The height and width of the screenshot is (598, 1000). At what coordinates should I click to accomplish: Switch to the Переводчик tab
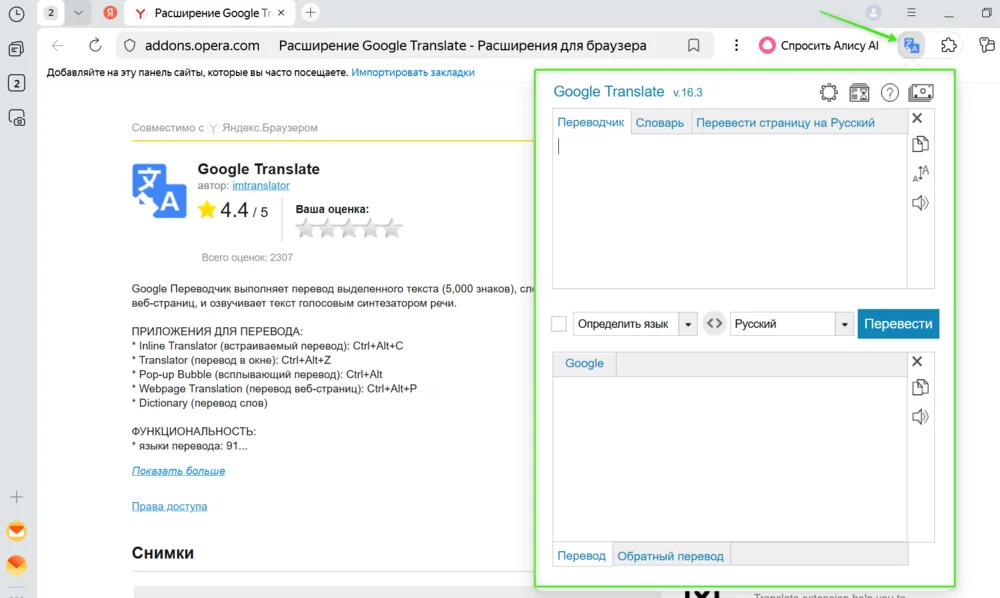click(591, 122)
